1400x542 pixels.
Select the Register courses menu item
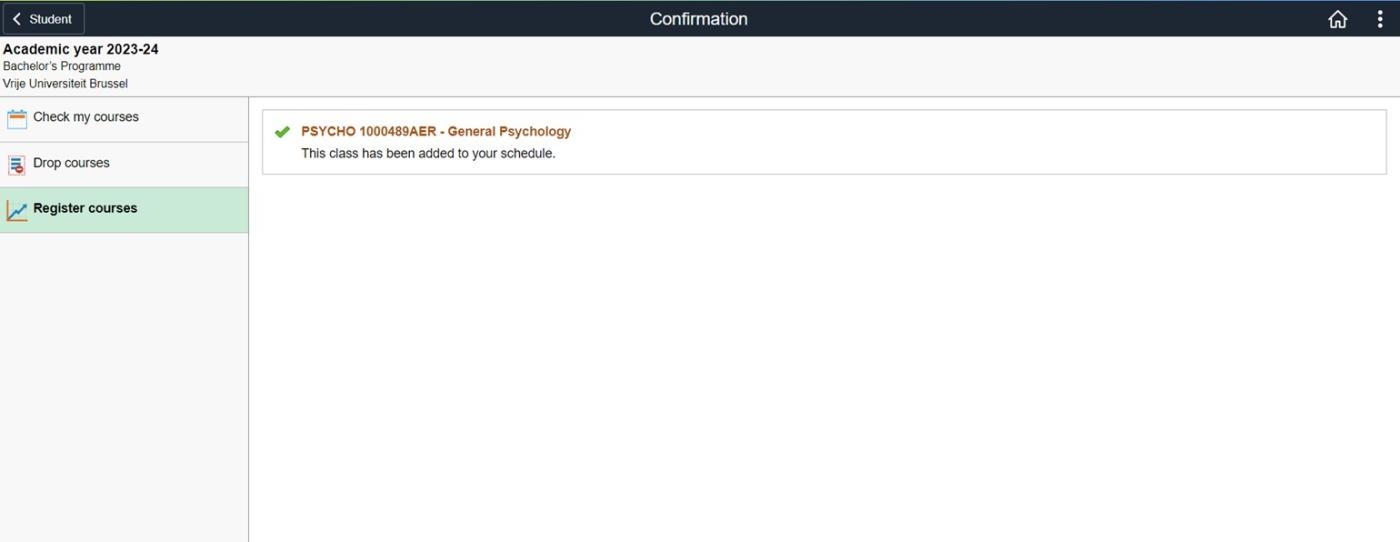click(x=85, y=209)
